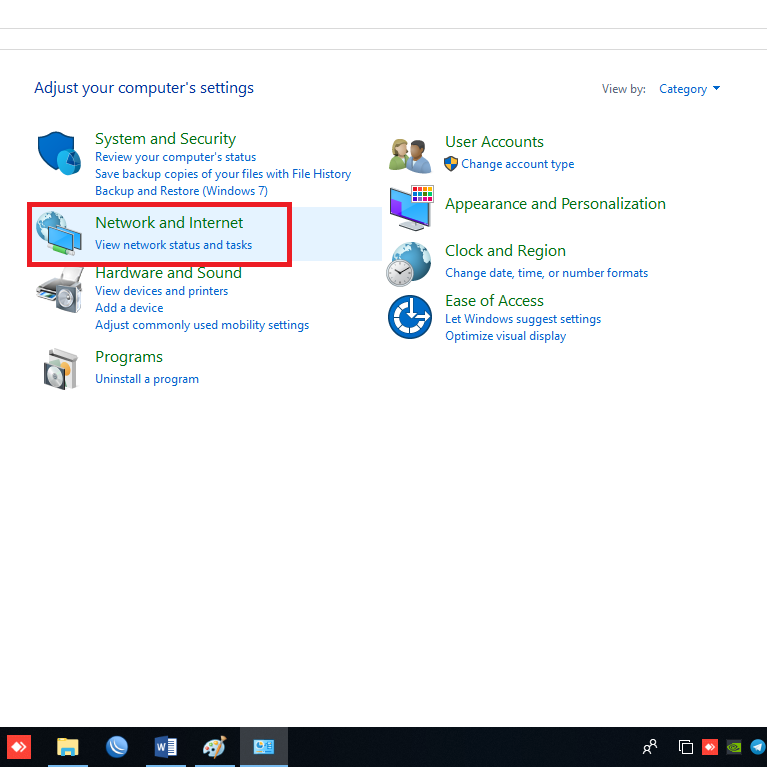Select Change date, time, or number formats
767x767 pixels.
(x=546, y=273)
